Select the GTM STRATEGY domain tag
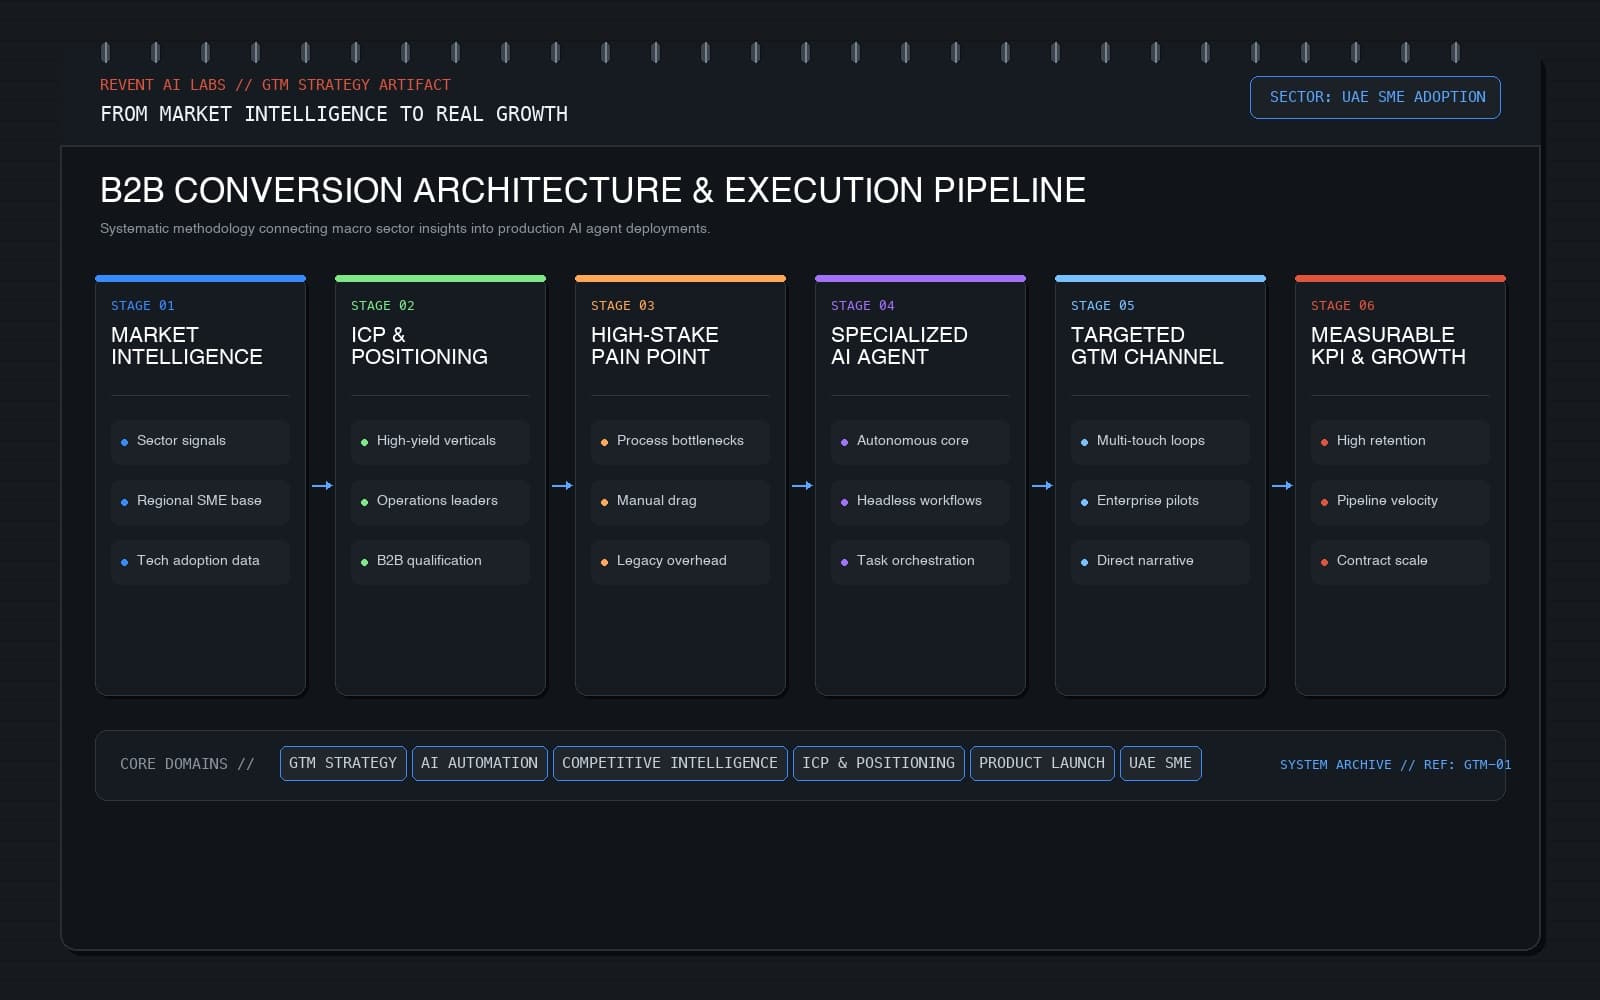 click(343, 763)
